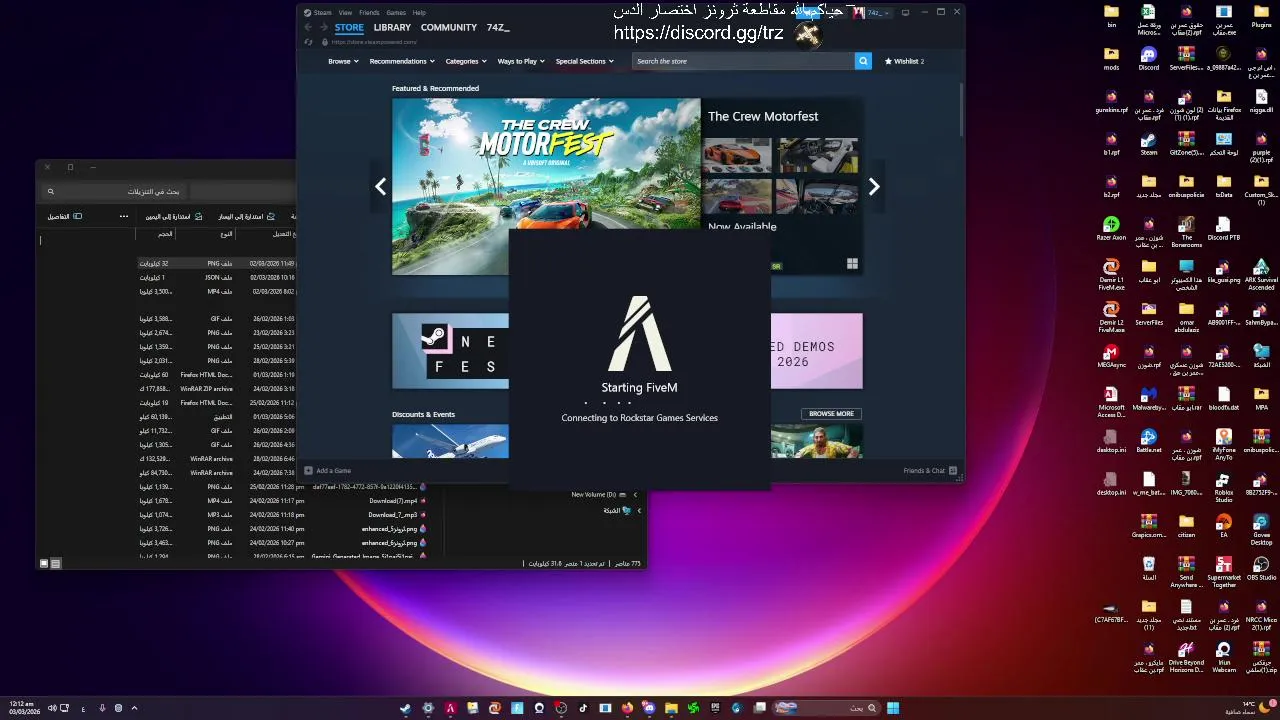
Task: Open the Help menu in Steam
Action: click(x=419, y=13)
